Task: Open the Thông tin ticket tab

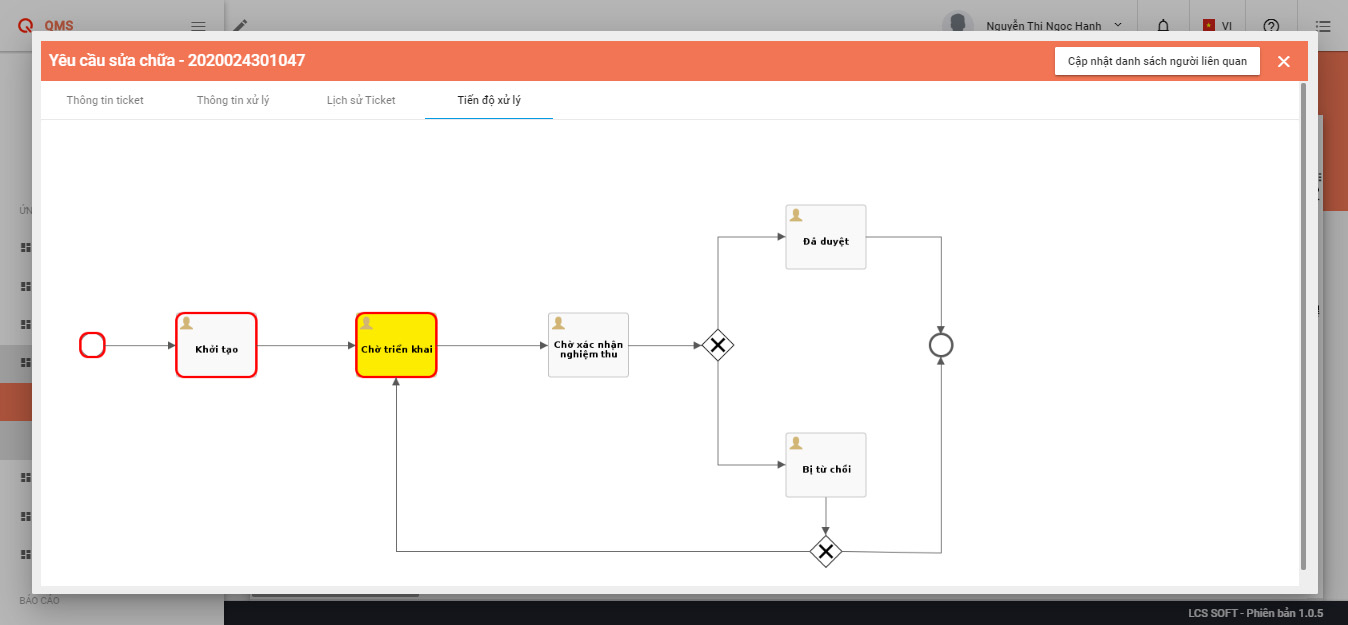Action: (105, 100)
